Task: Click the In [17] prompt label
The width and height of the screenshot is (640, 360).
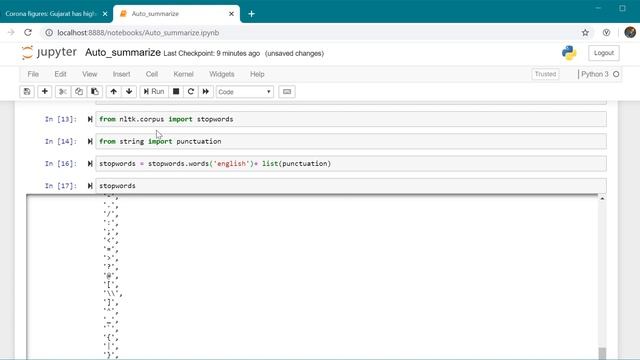Action: coord(61,186)
